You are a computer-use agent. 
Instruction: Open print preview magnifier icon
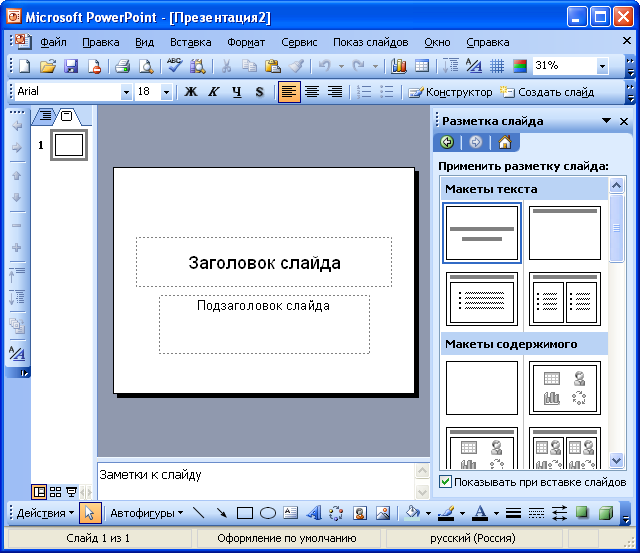click(146, 66)
